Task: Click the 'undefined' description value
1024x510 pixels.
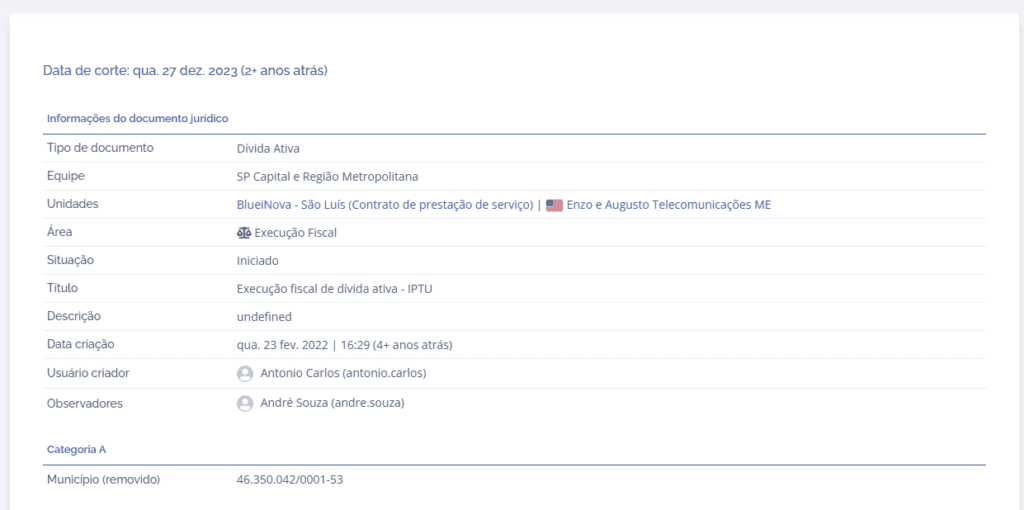Action: [264, 317]
